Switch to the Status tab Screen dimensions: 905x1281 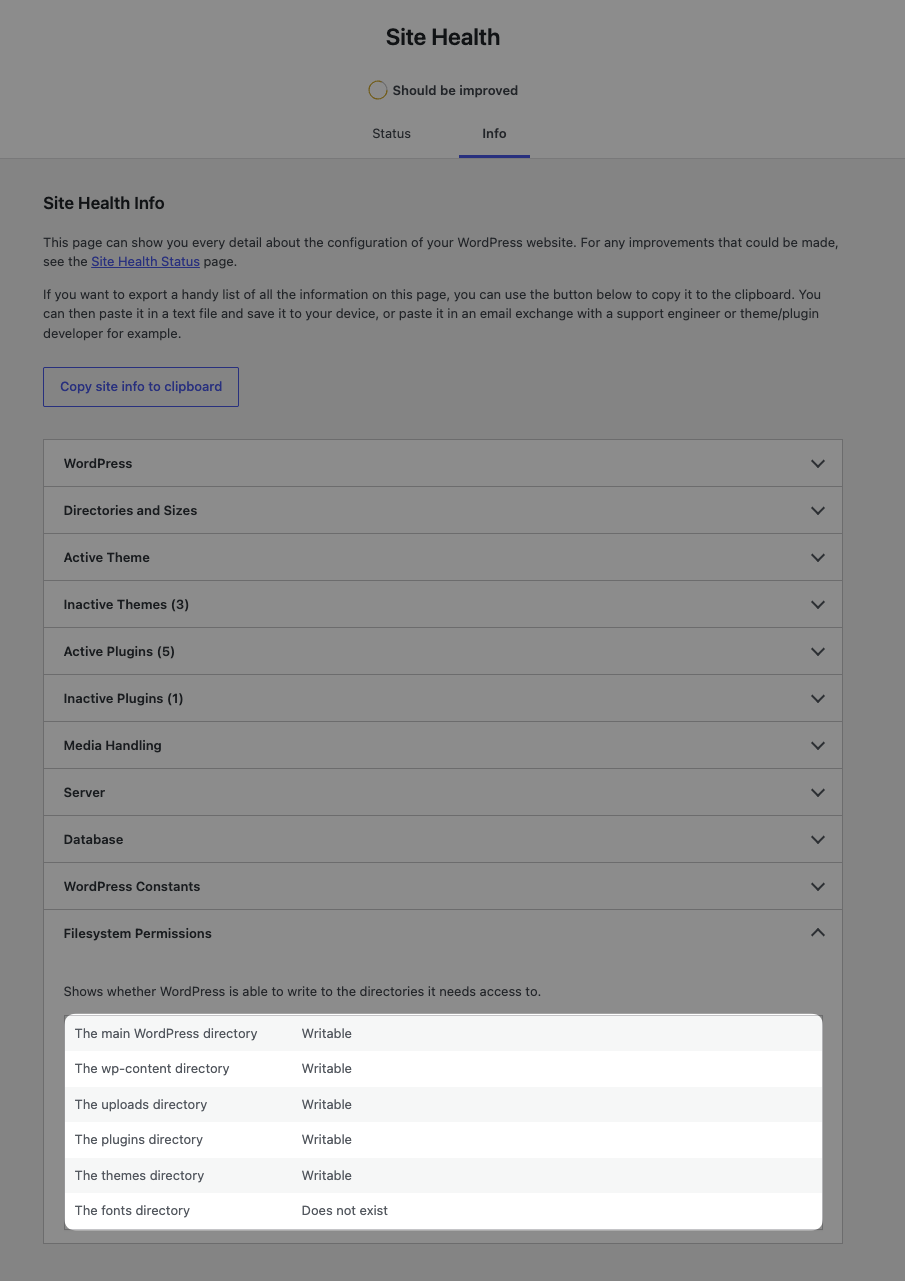tap(391, 133)
